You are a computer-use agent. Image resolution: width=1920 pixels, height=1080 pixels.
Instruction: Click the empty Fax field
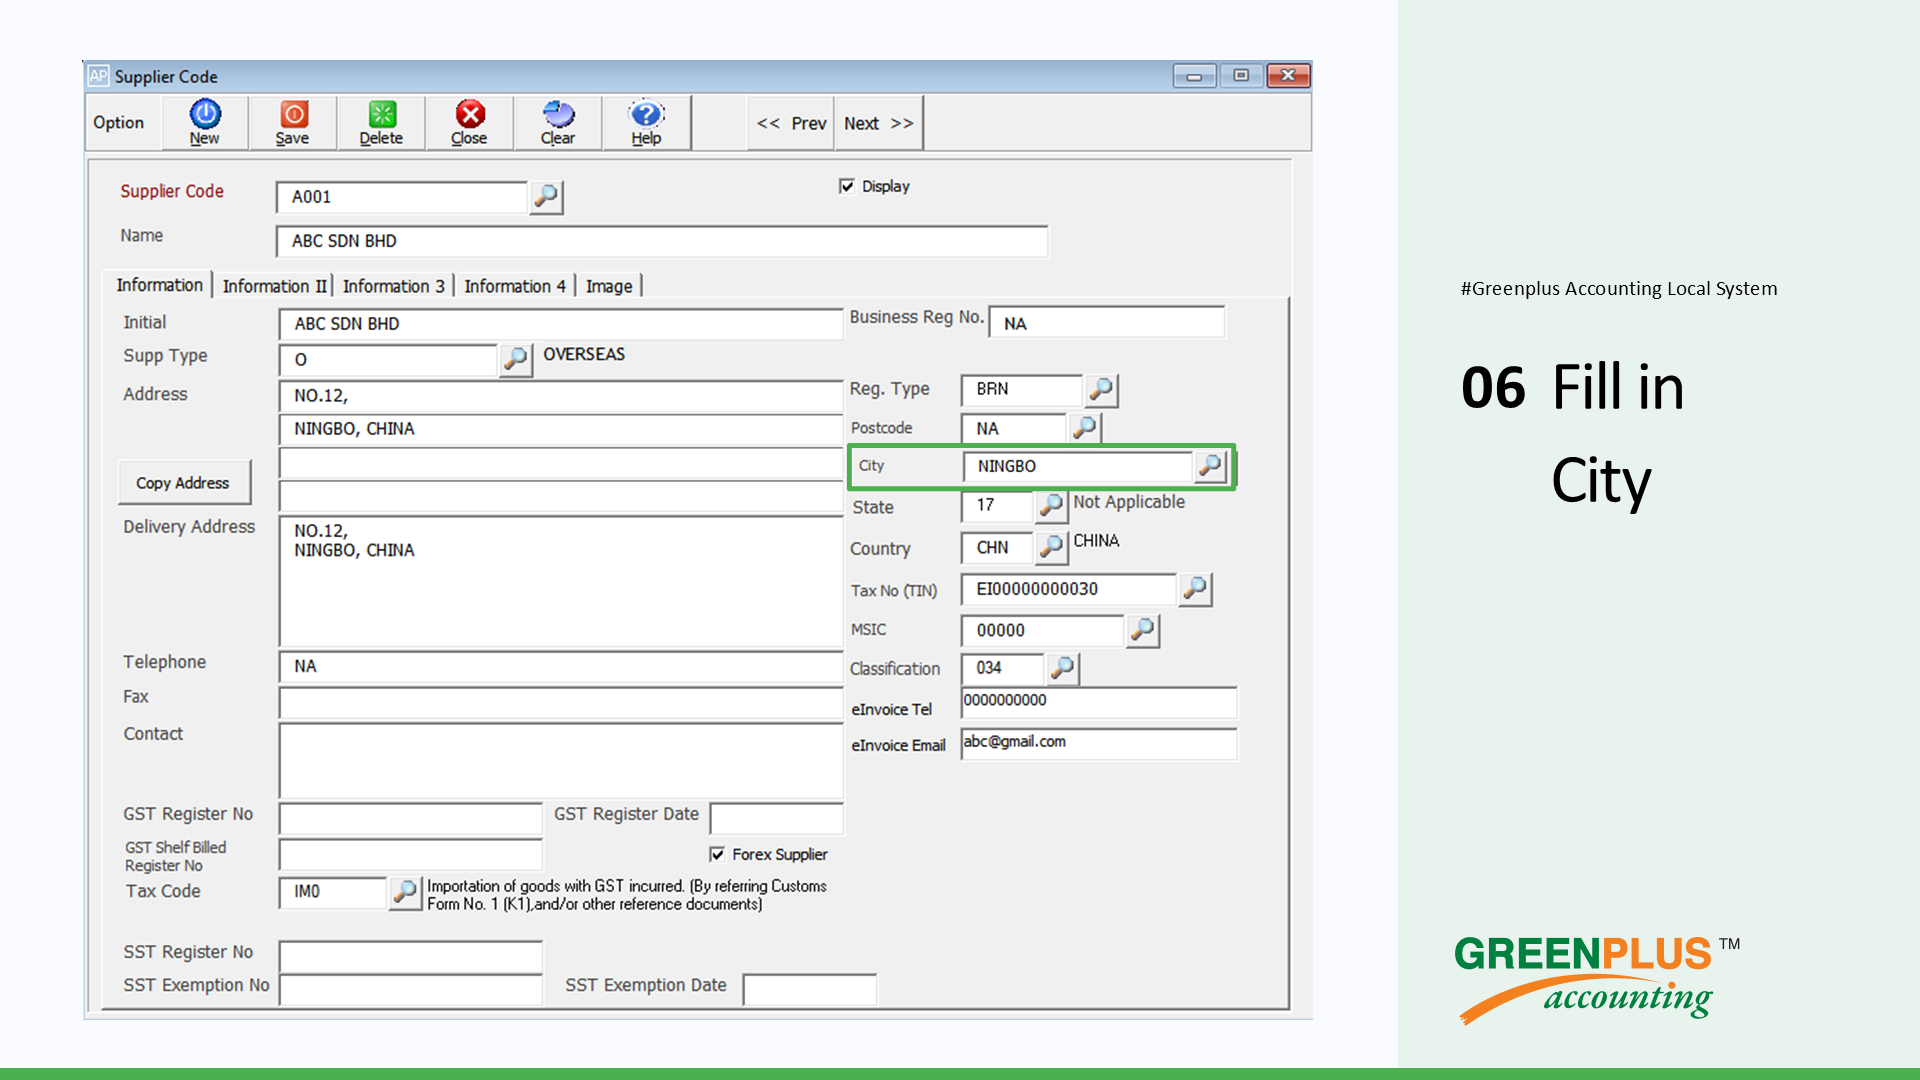click(561, 703)
